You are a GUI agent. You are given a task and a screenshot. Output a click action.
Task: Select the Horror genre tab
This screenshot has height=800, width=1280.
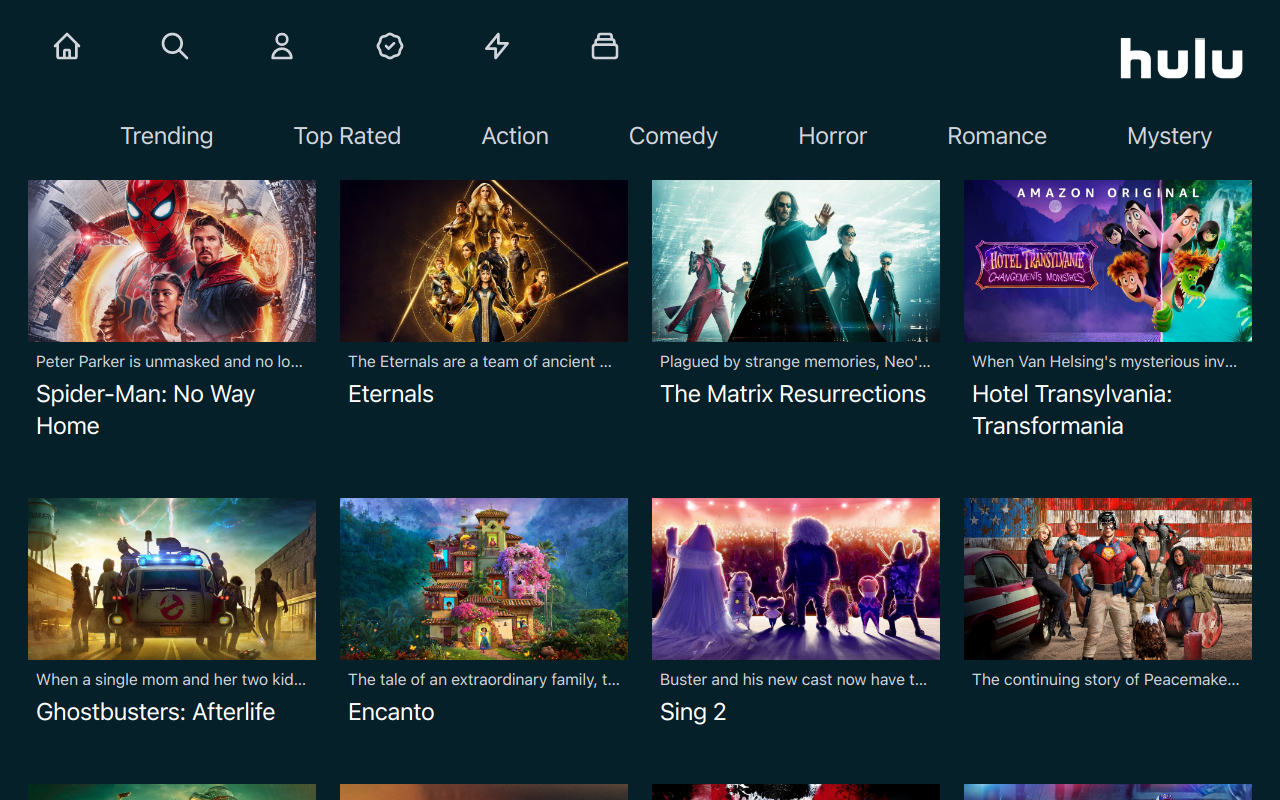click(832, 136)
